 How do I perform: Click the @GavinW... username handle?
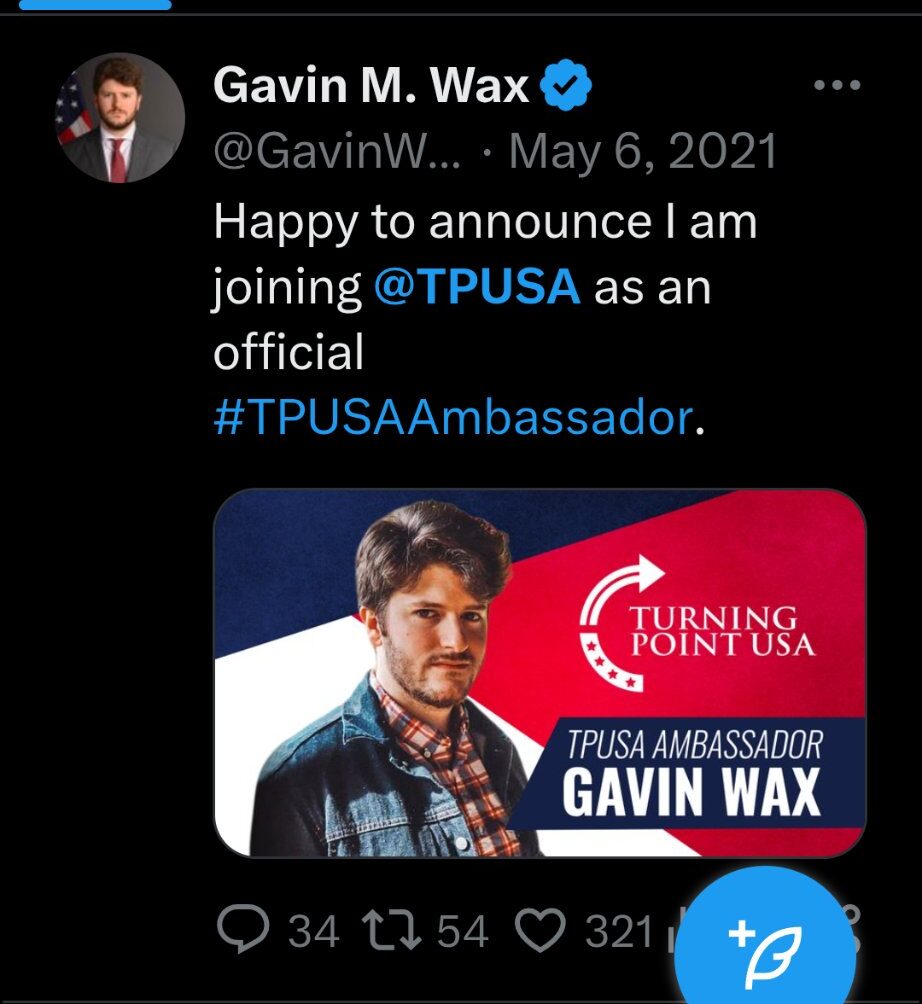pos(337,152)
